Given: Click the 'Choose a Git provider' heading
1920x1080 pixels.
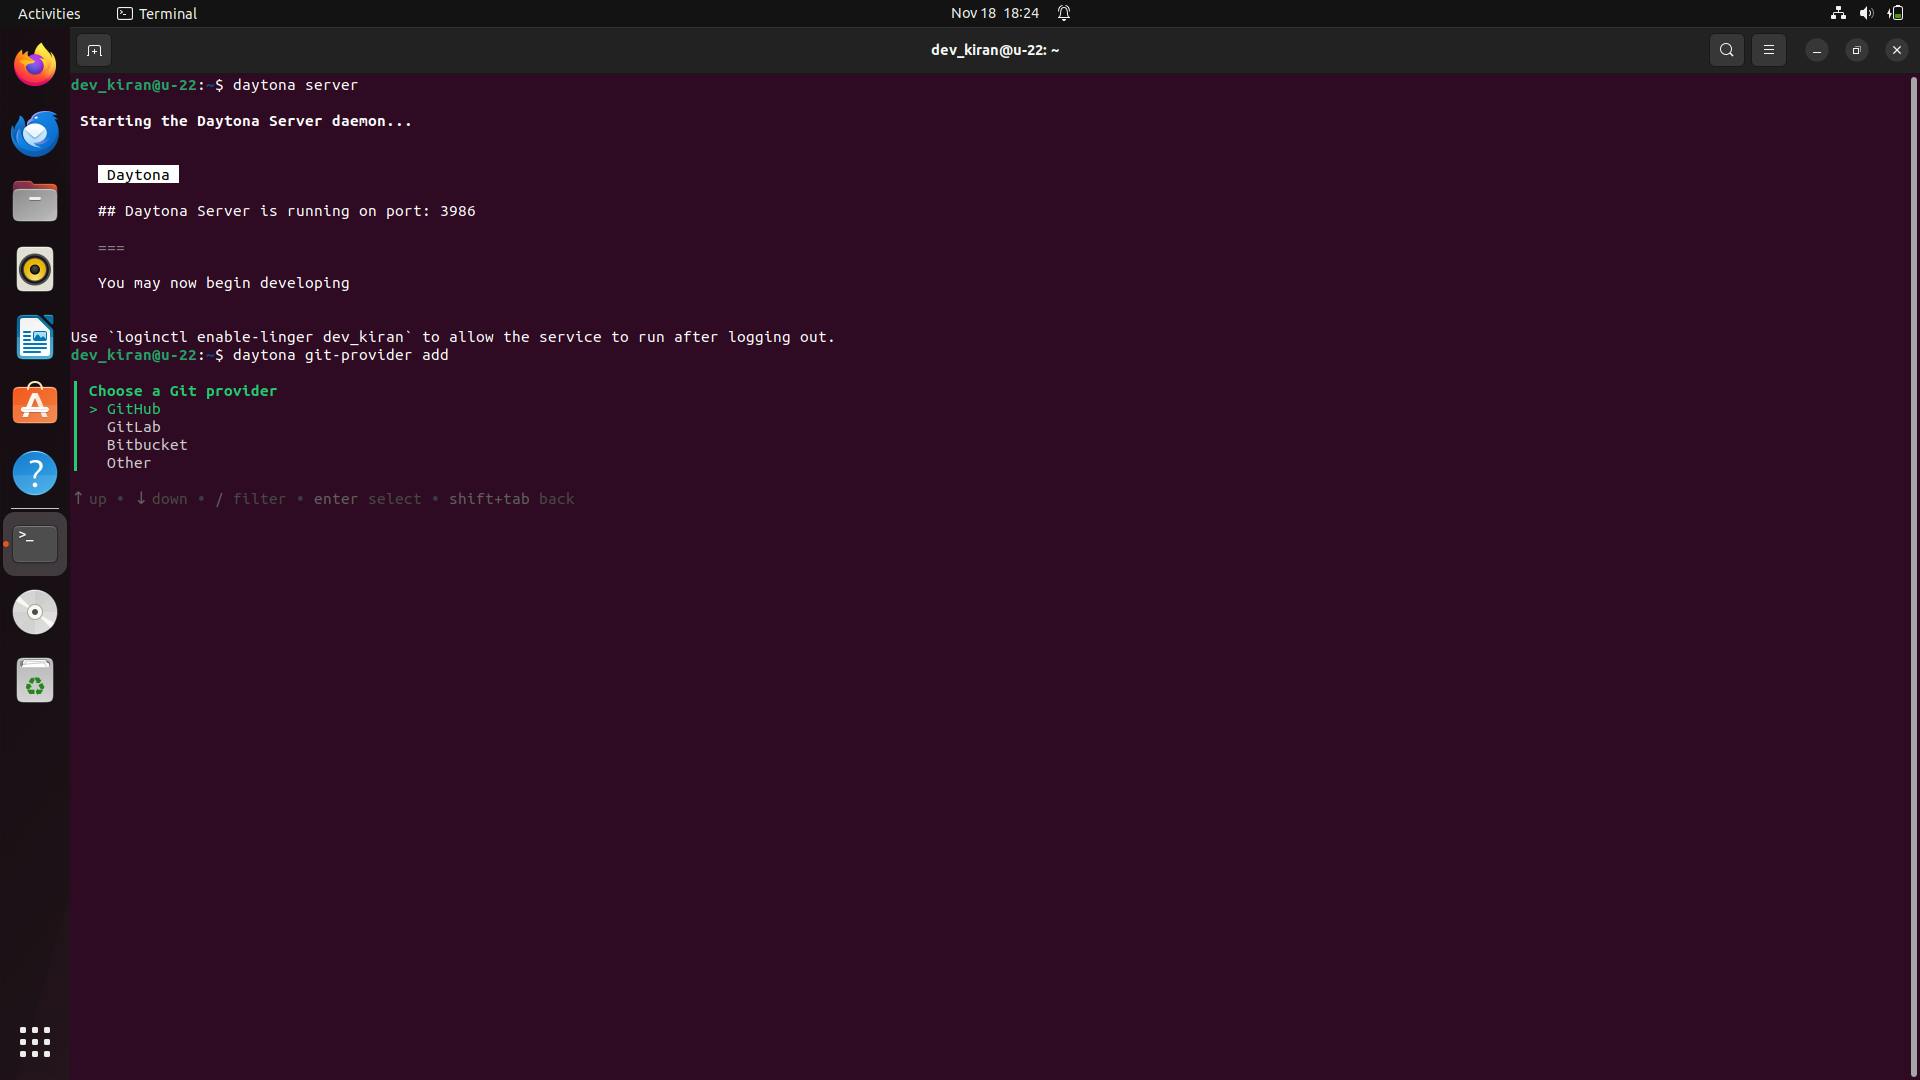Looking at the screenshot, I should (183, 391).
